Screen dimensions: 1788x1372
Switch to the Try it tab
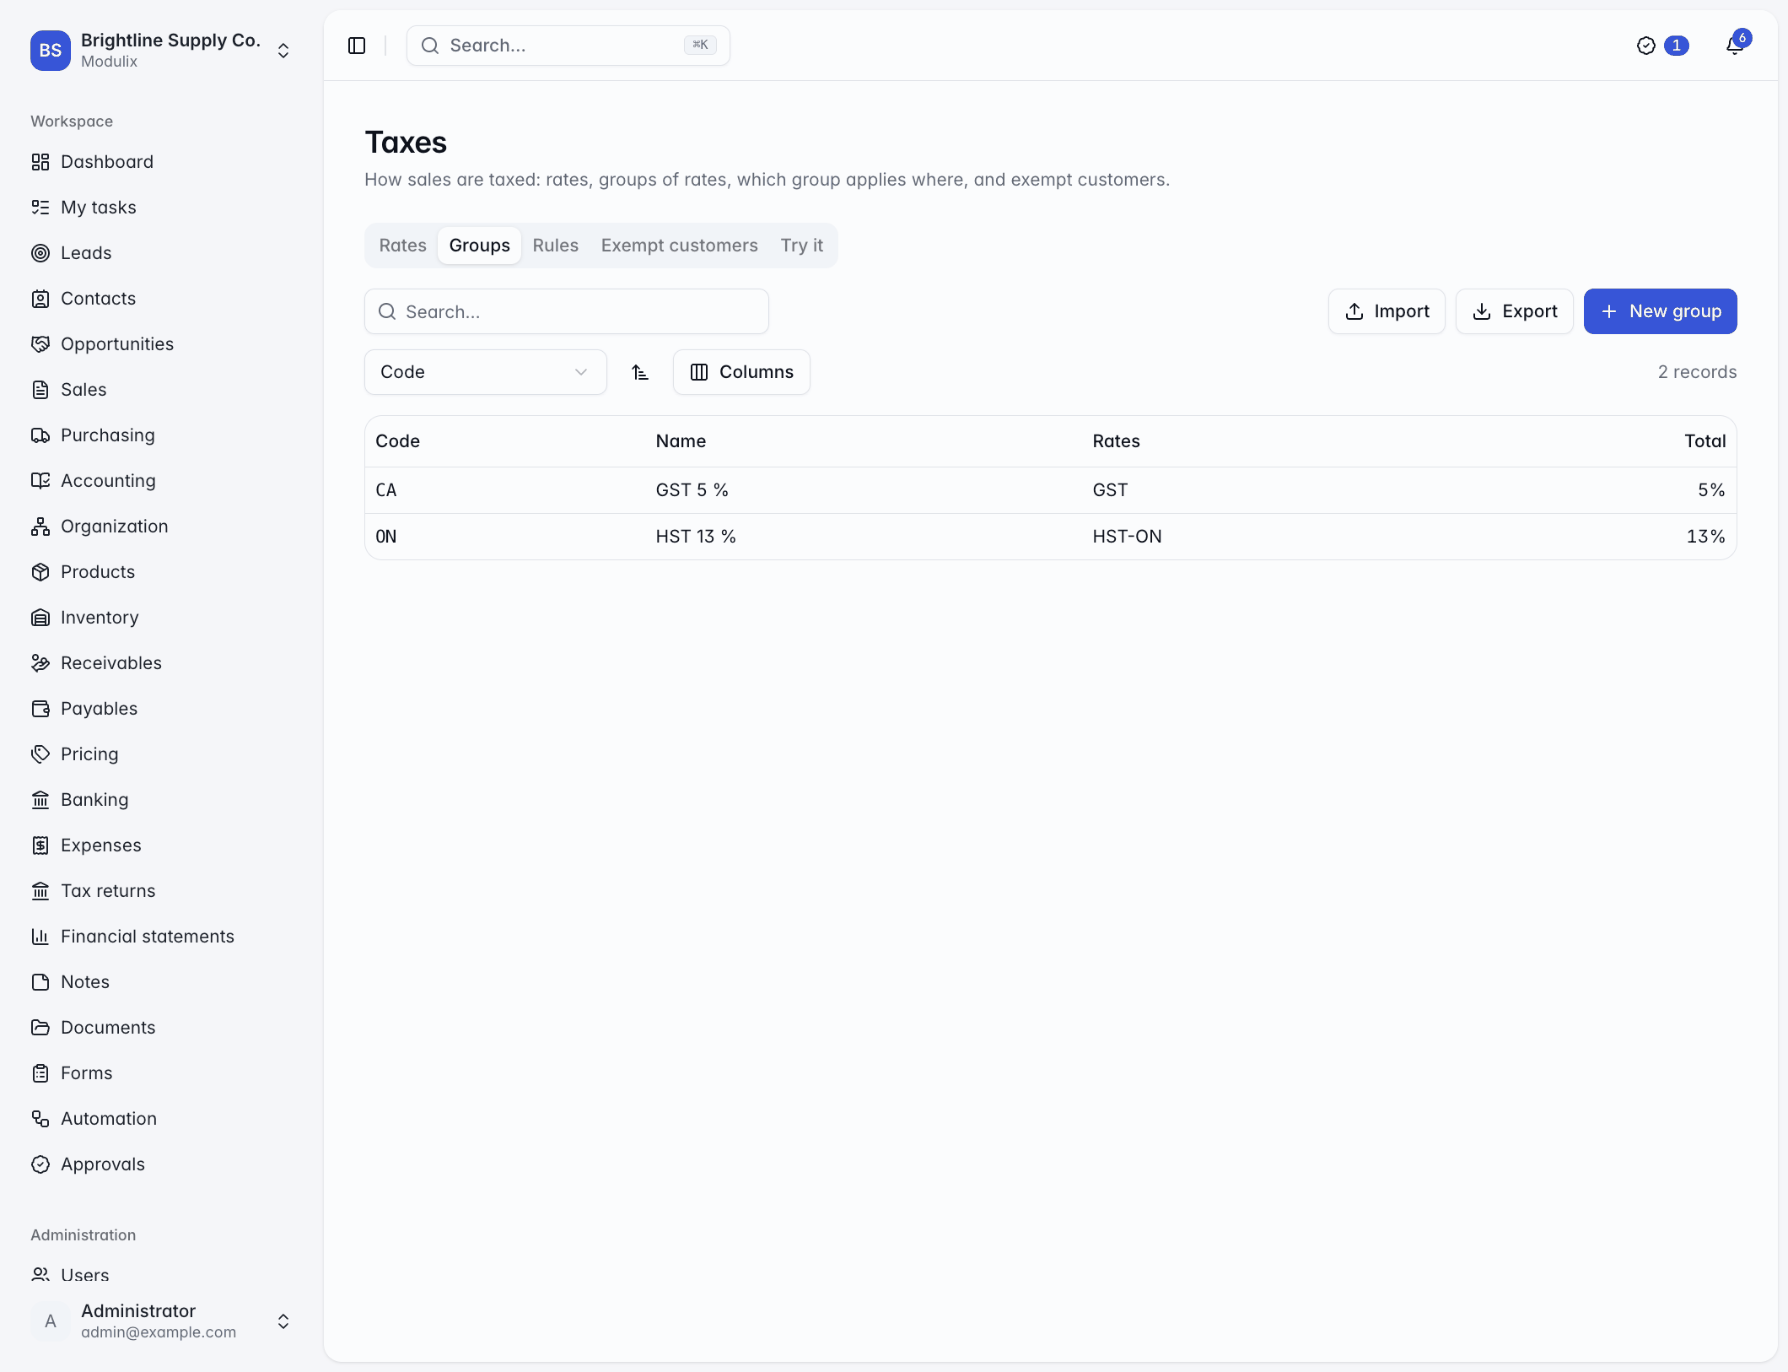click(802, 245)
